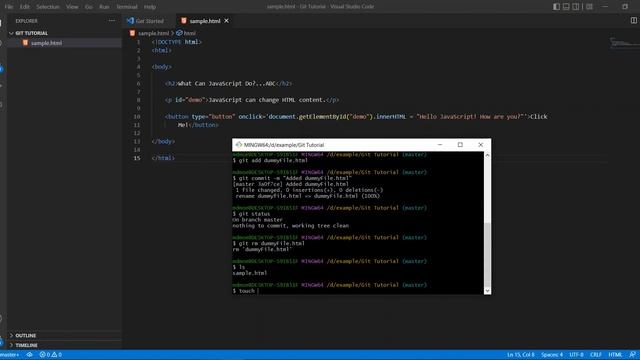640x360 pixels.
Task: Select the sample.html editor tab
Action: pyautogui.click(x=204, y=21)
